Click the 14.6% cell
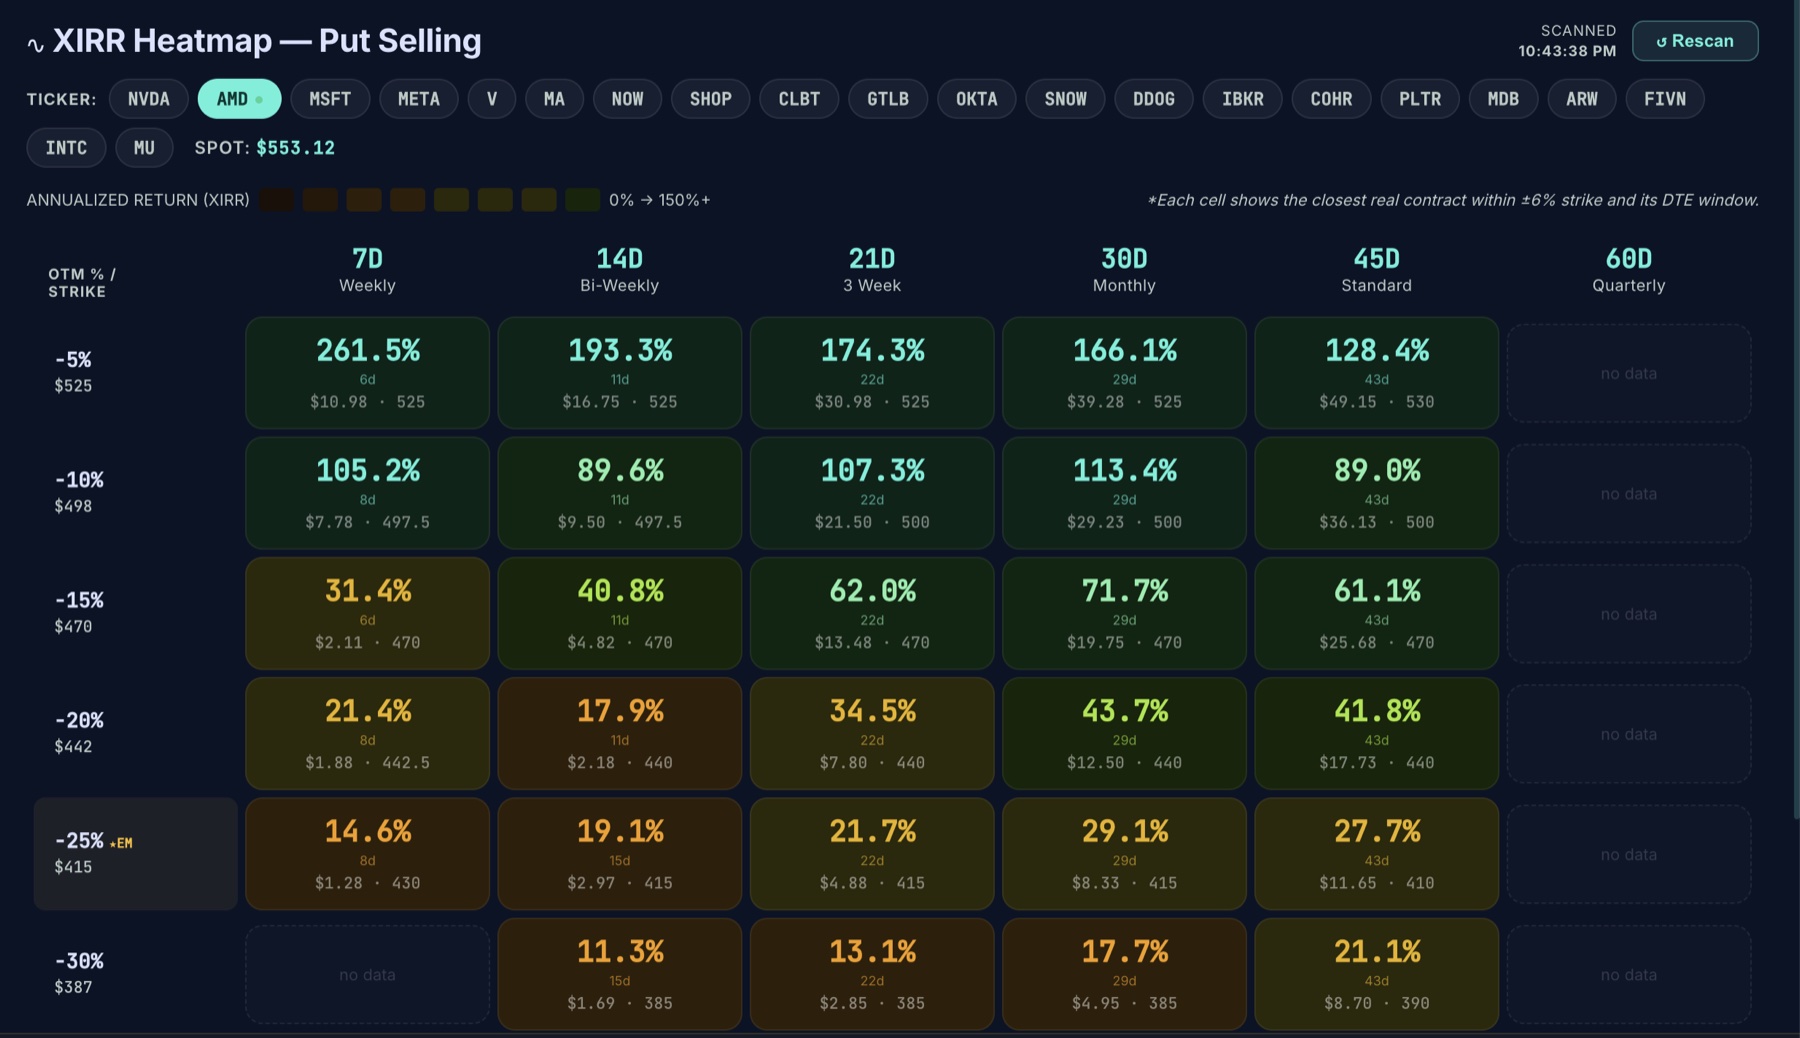Viewport: 1800px width, 1038px height. 367,854
